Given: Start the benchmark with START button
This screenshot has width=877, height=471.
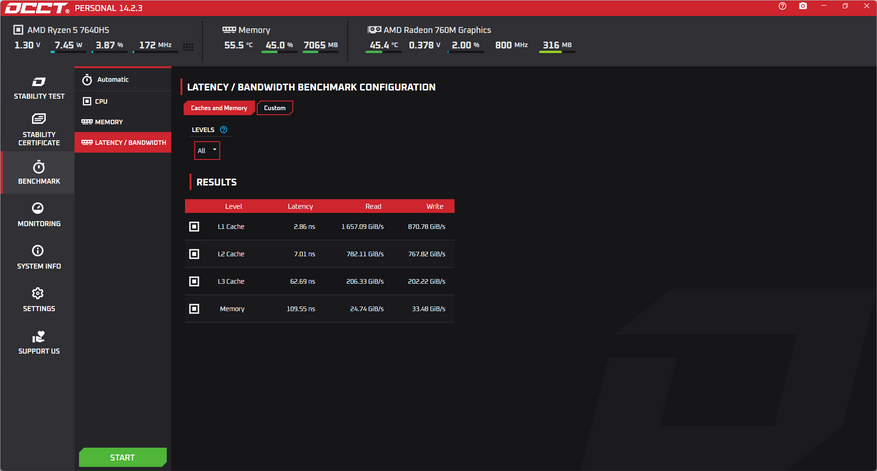Looking at the screenshot, I should [122, 458].
